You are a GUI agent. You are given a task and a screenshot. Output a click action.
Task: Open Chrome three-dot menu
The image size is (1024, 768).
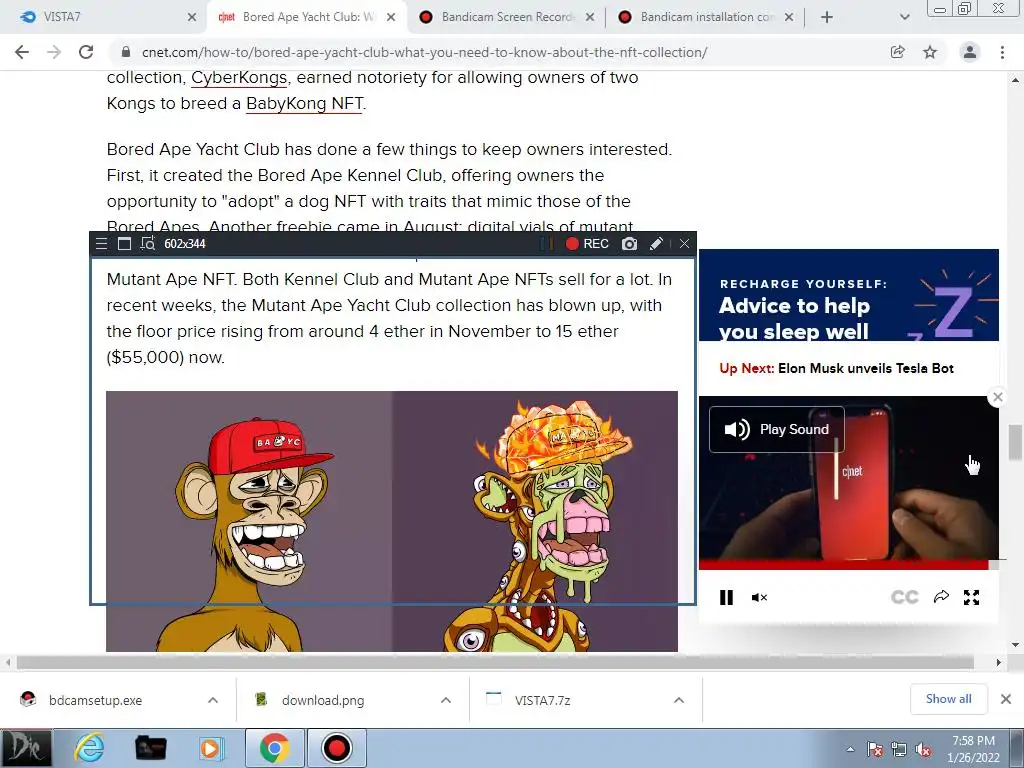pyautogui.click(x=1002, y=52)
